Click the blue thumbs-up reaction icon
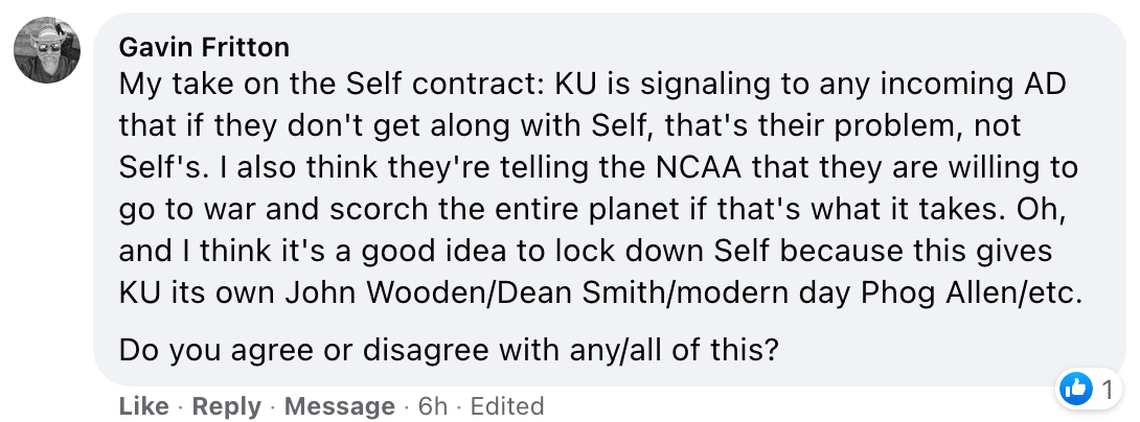The width and height of the screenshot is (1140, 422). tap(1076, 389)
